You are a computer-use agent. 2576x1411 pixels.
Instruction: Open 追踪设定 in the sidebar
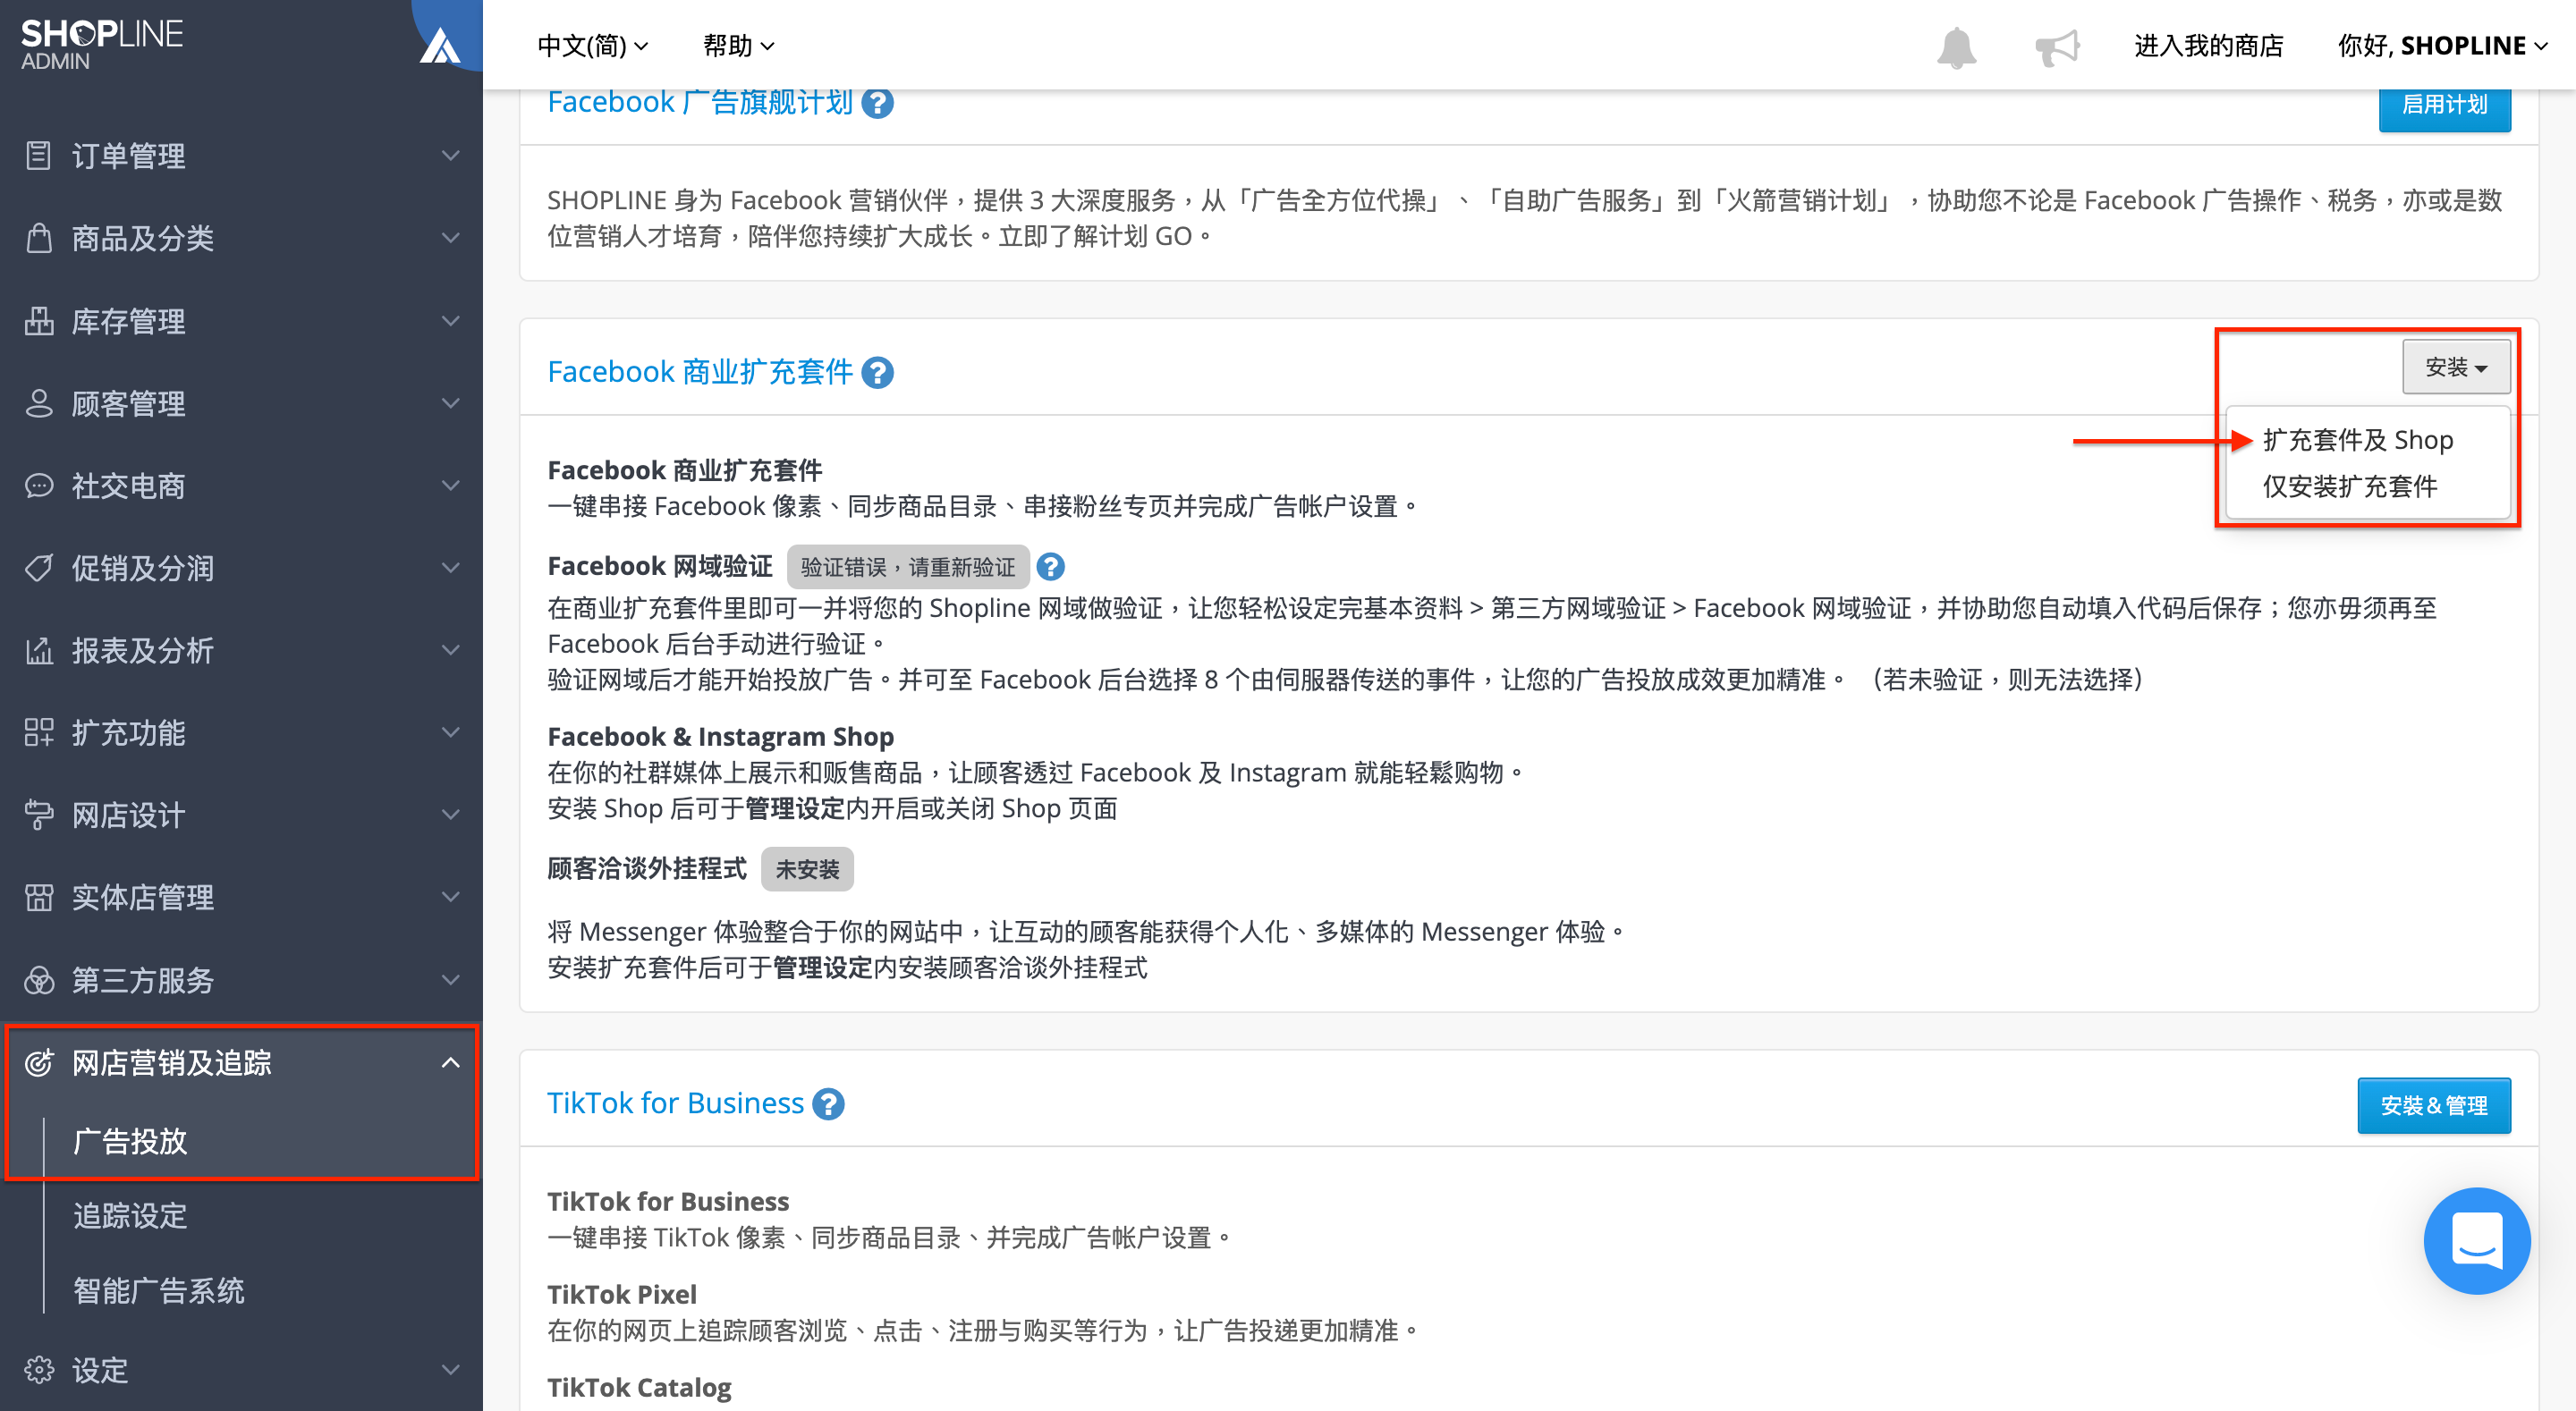[x=130, y=1216]
